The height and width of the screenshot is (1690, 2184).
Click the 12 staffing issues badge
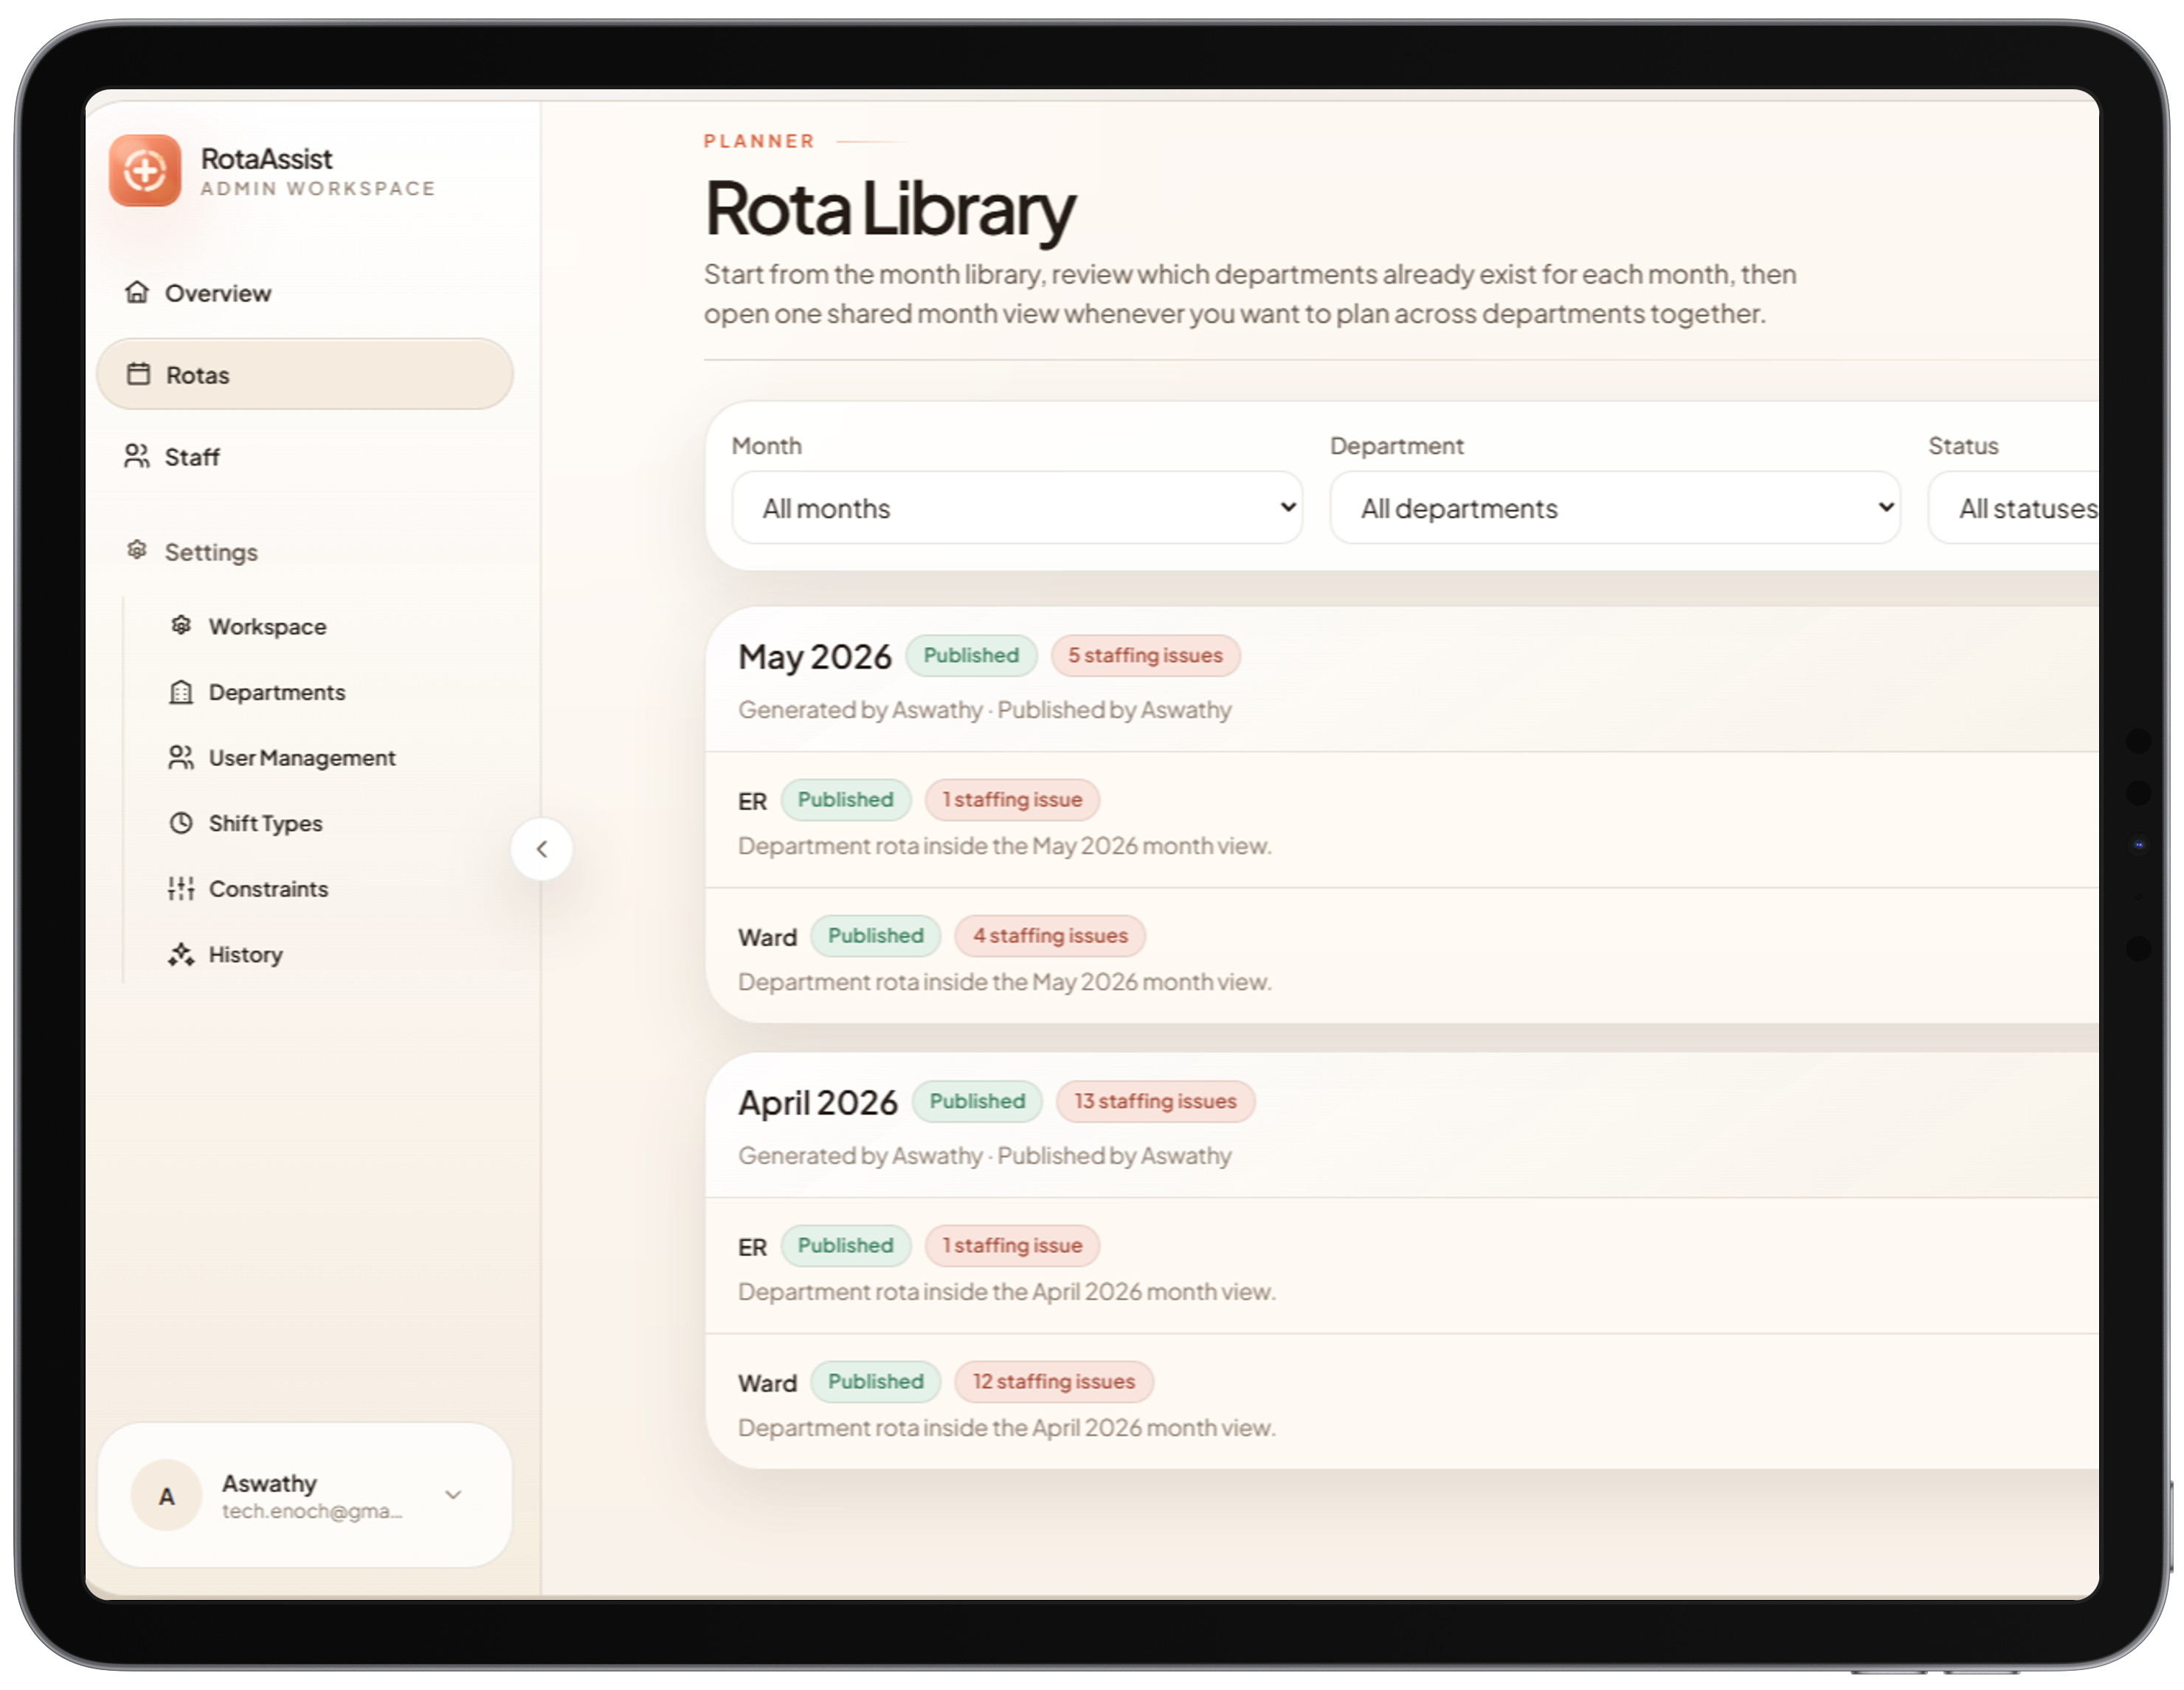(x=1054, y=1382)
